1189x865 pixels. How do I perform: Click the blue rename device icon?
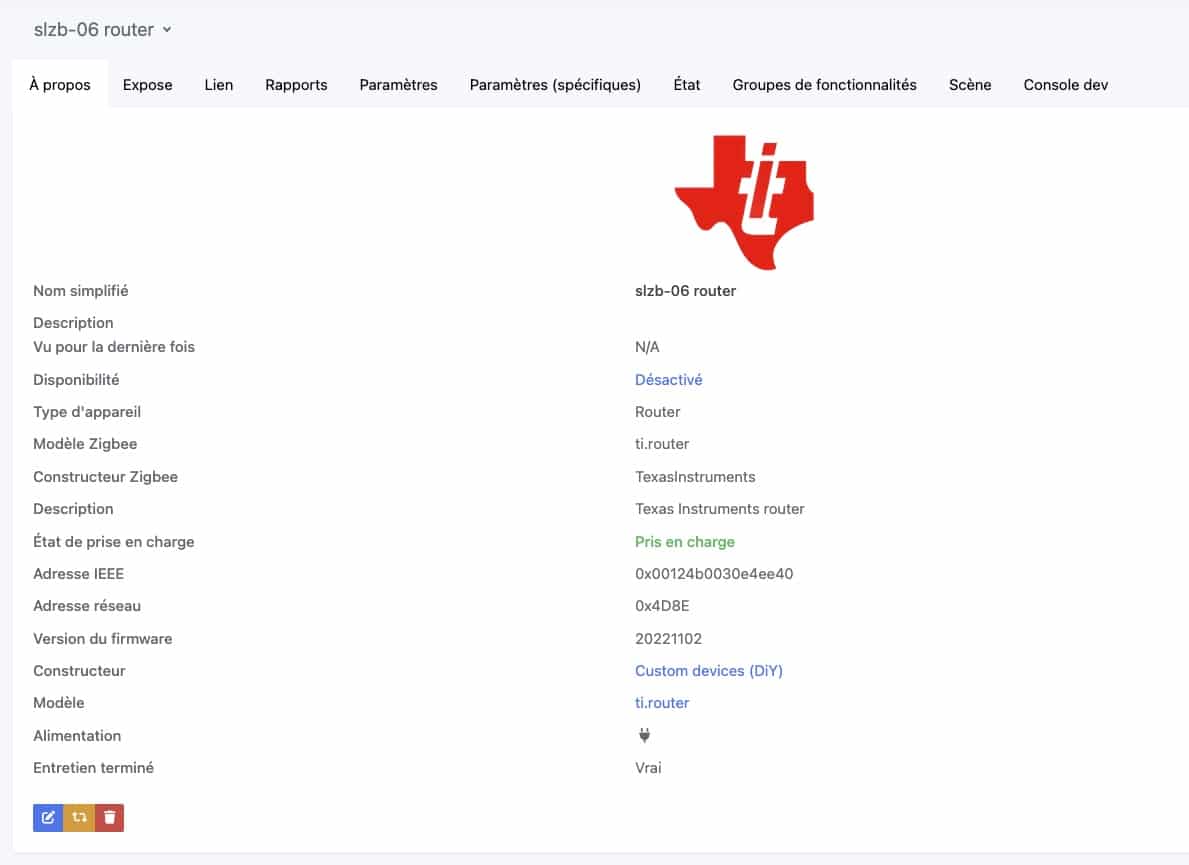tap(48, 817)
